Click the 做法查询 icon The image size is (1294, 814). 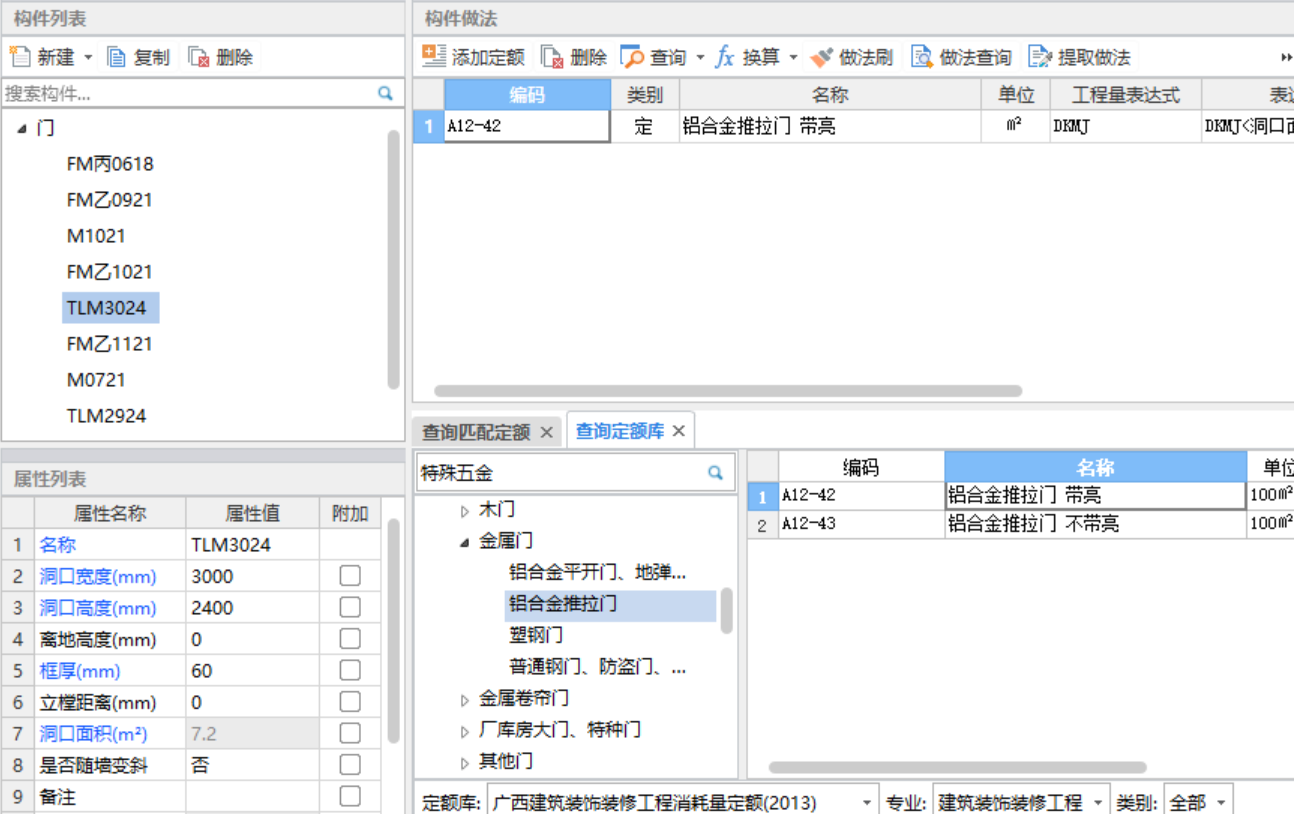tap(922, 57)
